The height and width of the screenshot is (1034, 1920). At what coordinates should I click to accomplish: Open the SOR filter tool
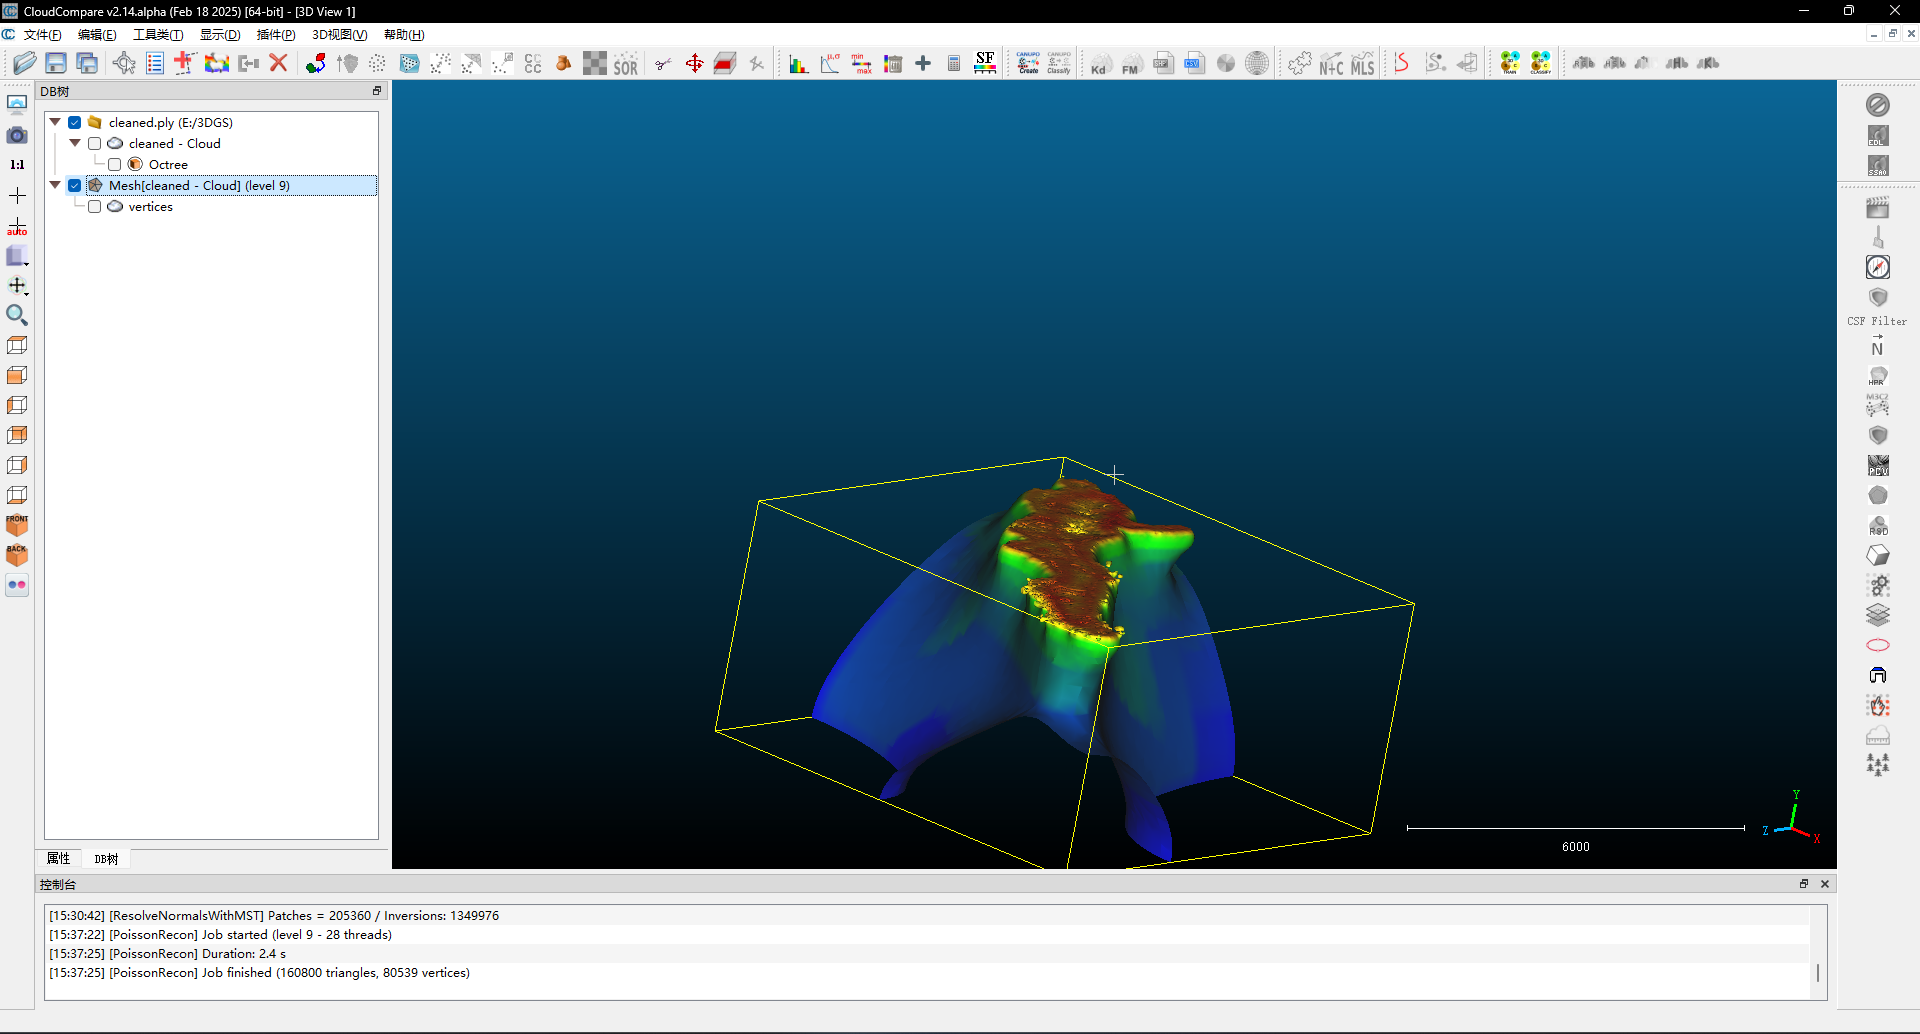click(x=626, y=64)
